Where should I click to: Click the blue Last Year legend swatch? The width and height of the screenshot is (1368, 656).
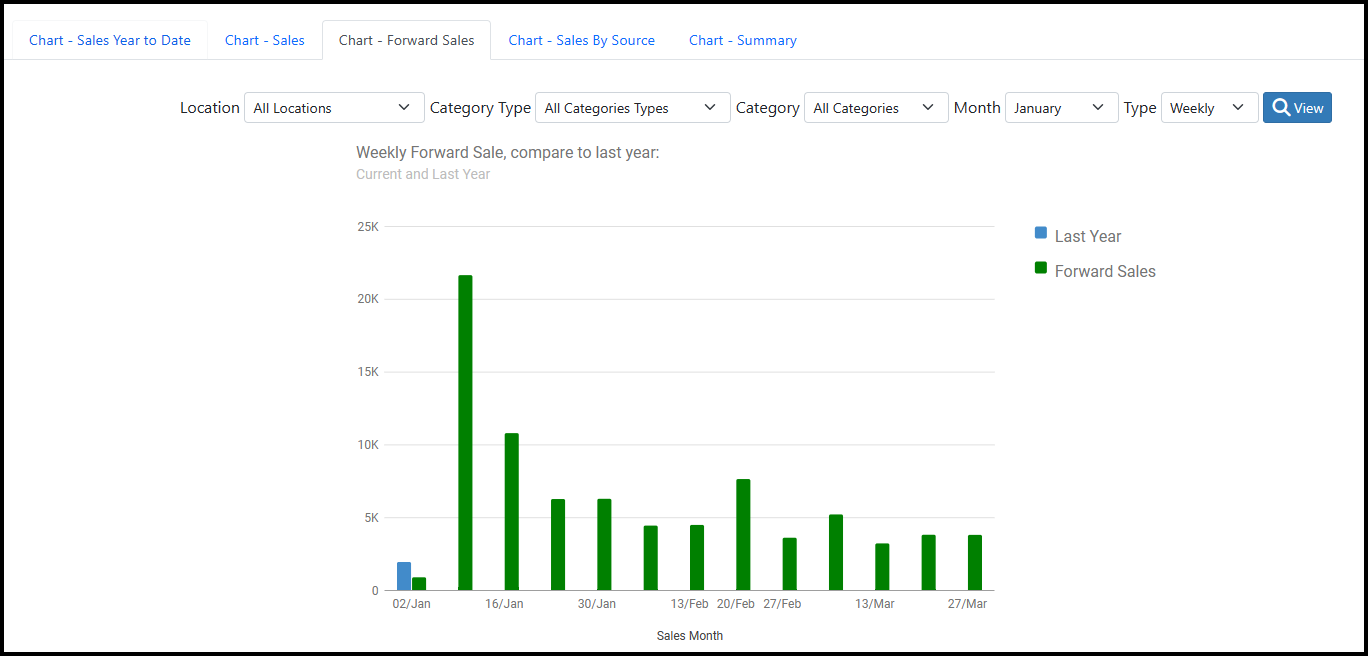pyautogui.click(x=1041, y=233)
